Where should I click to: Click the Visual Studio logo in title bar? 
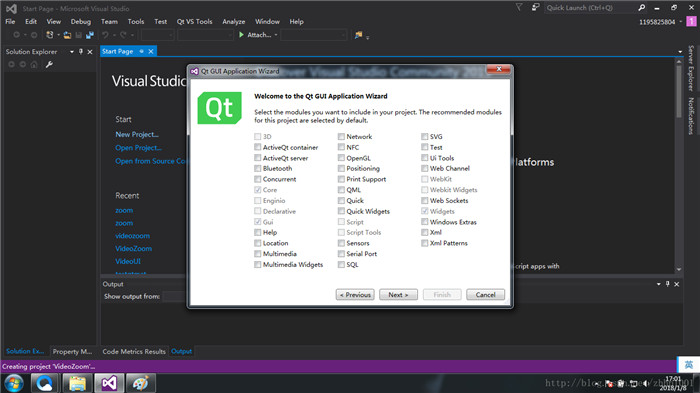click(x=11, y=8)
